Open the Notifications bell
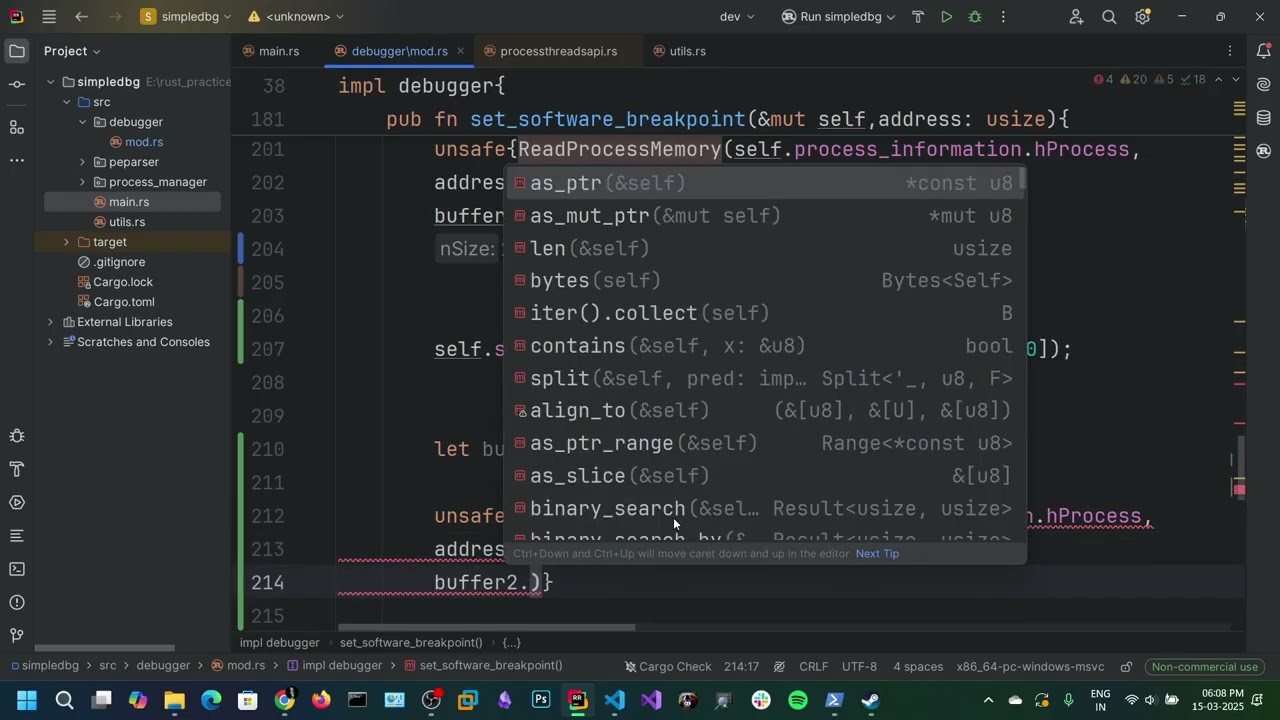Image resolution: width=1280 pixels, height=720 pixels. 1263,51
